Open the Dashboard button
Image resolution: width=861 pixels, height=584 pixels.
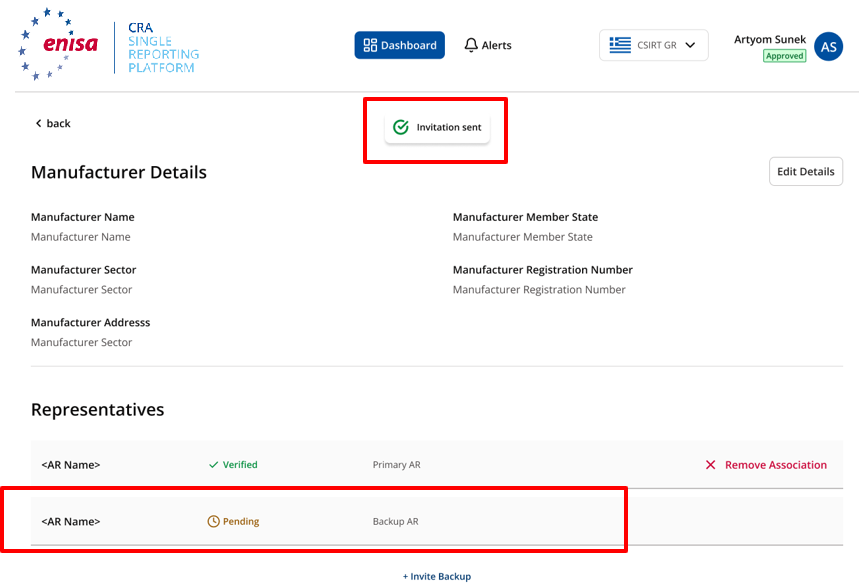[399, 45]
